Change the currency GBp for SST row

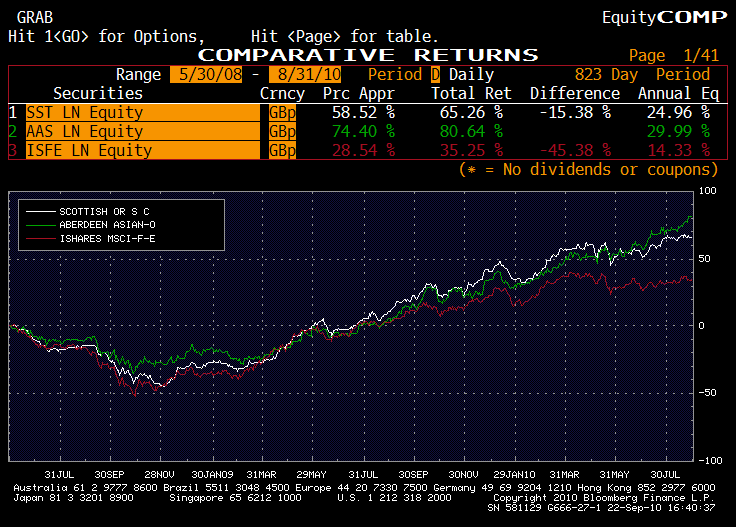click(x=283, y=112)
